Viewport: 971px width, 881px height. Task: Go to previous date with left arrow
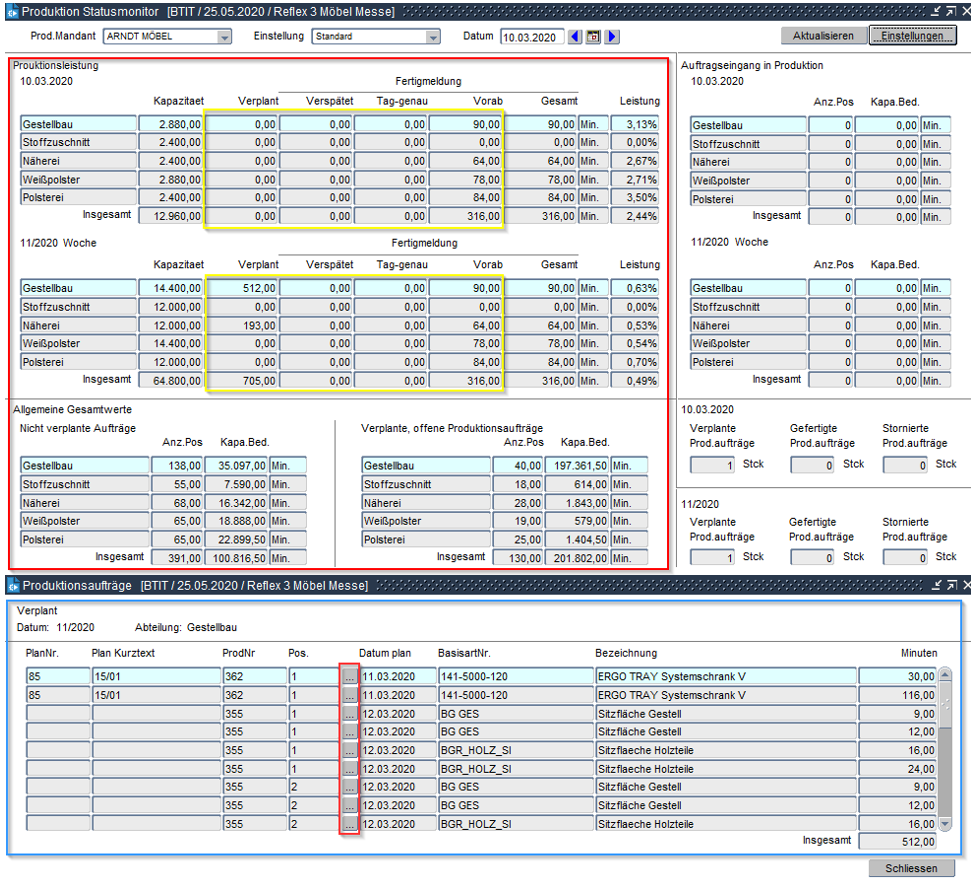point(575,37)
